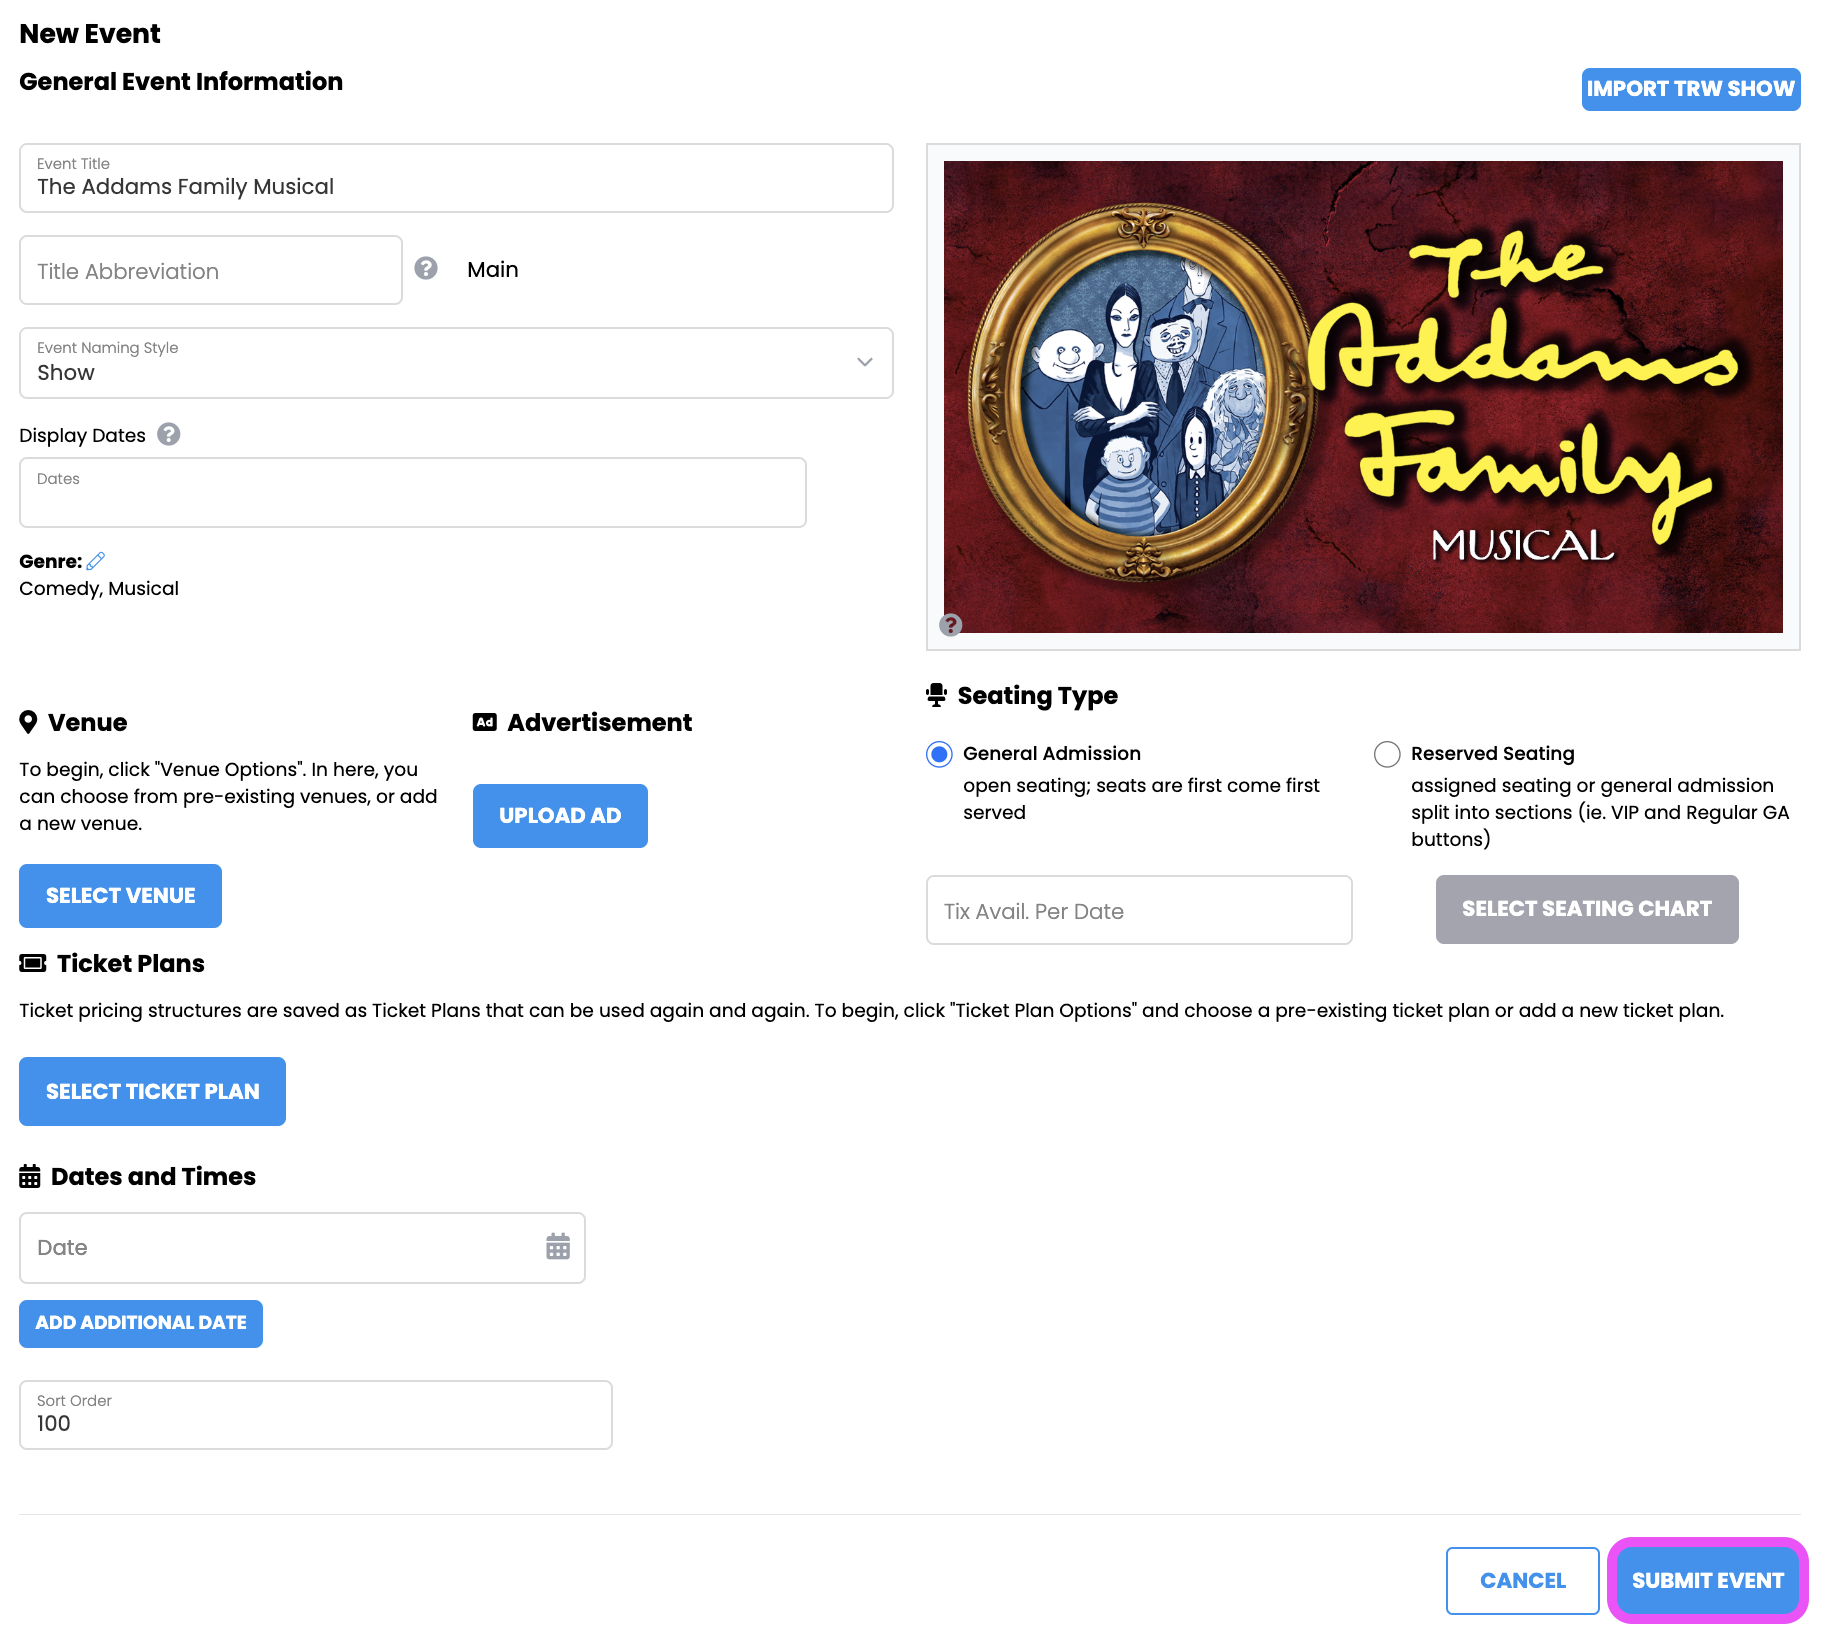Click the Cancel button
The width and height of the screenshot is (1832, 1644).
click(x=1523, y=1581)
